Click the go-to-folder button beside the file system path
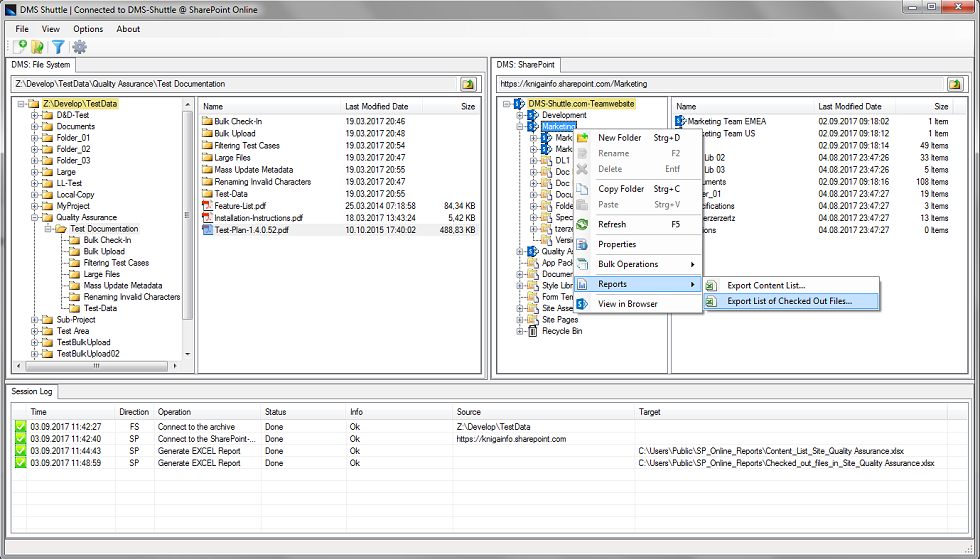Image resolution: width=980 pixels, height=559 pixels. 468,84
